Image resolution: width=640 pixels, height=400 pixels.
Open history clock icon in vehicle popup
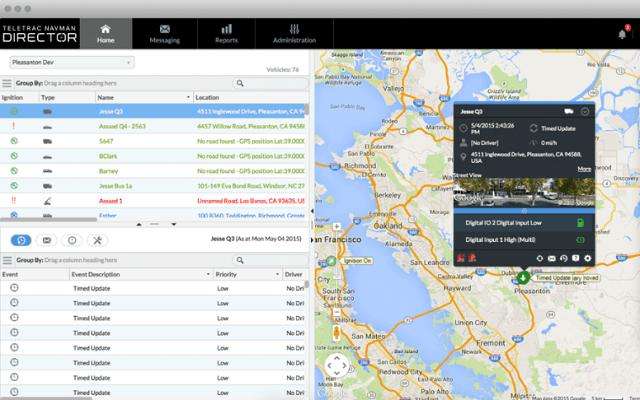click(x=564, y=258)
